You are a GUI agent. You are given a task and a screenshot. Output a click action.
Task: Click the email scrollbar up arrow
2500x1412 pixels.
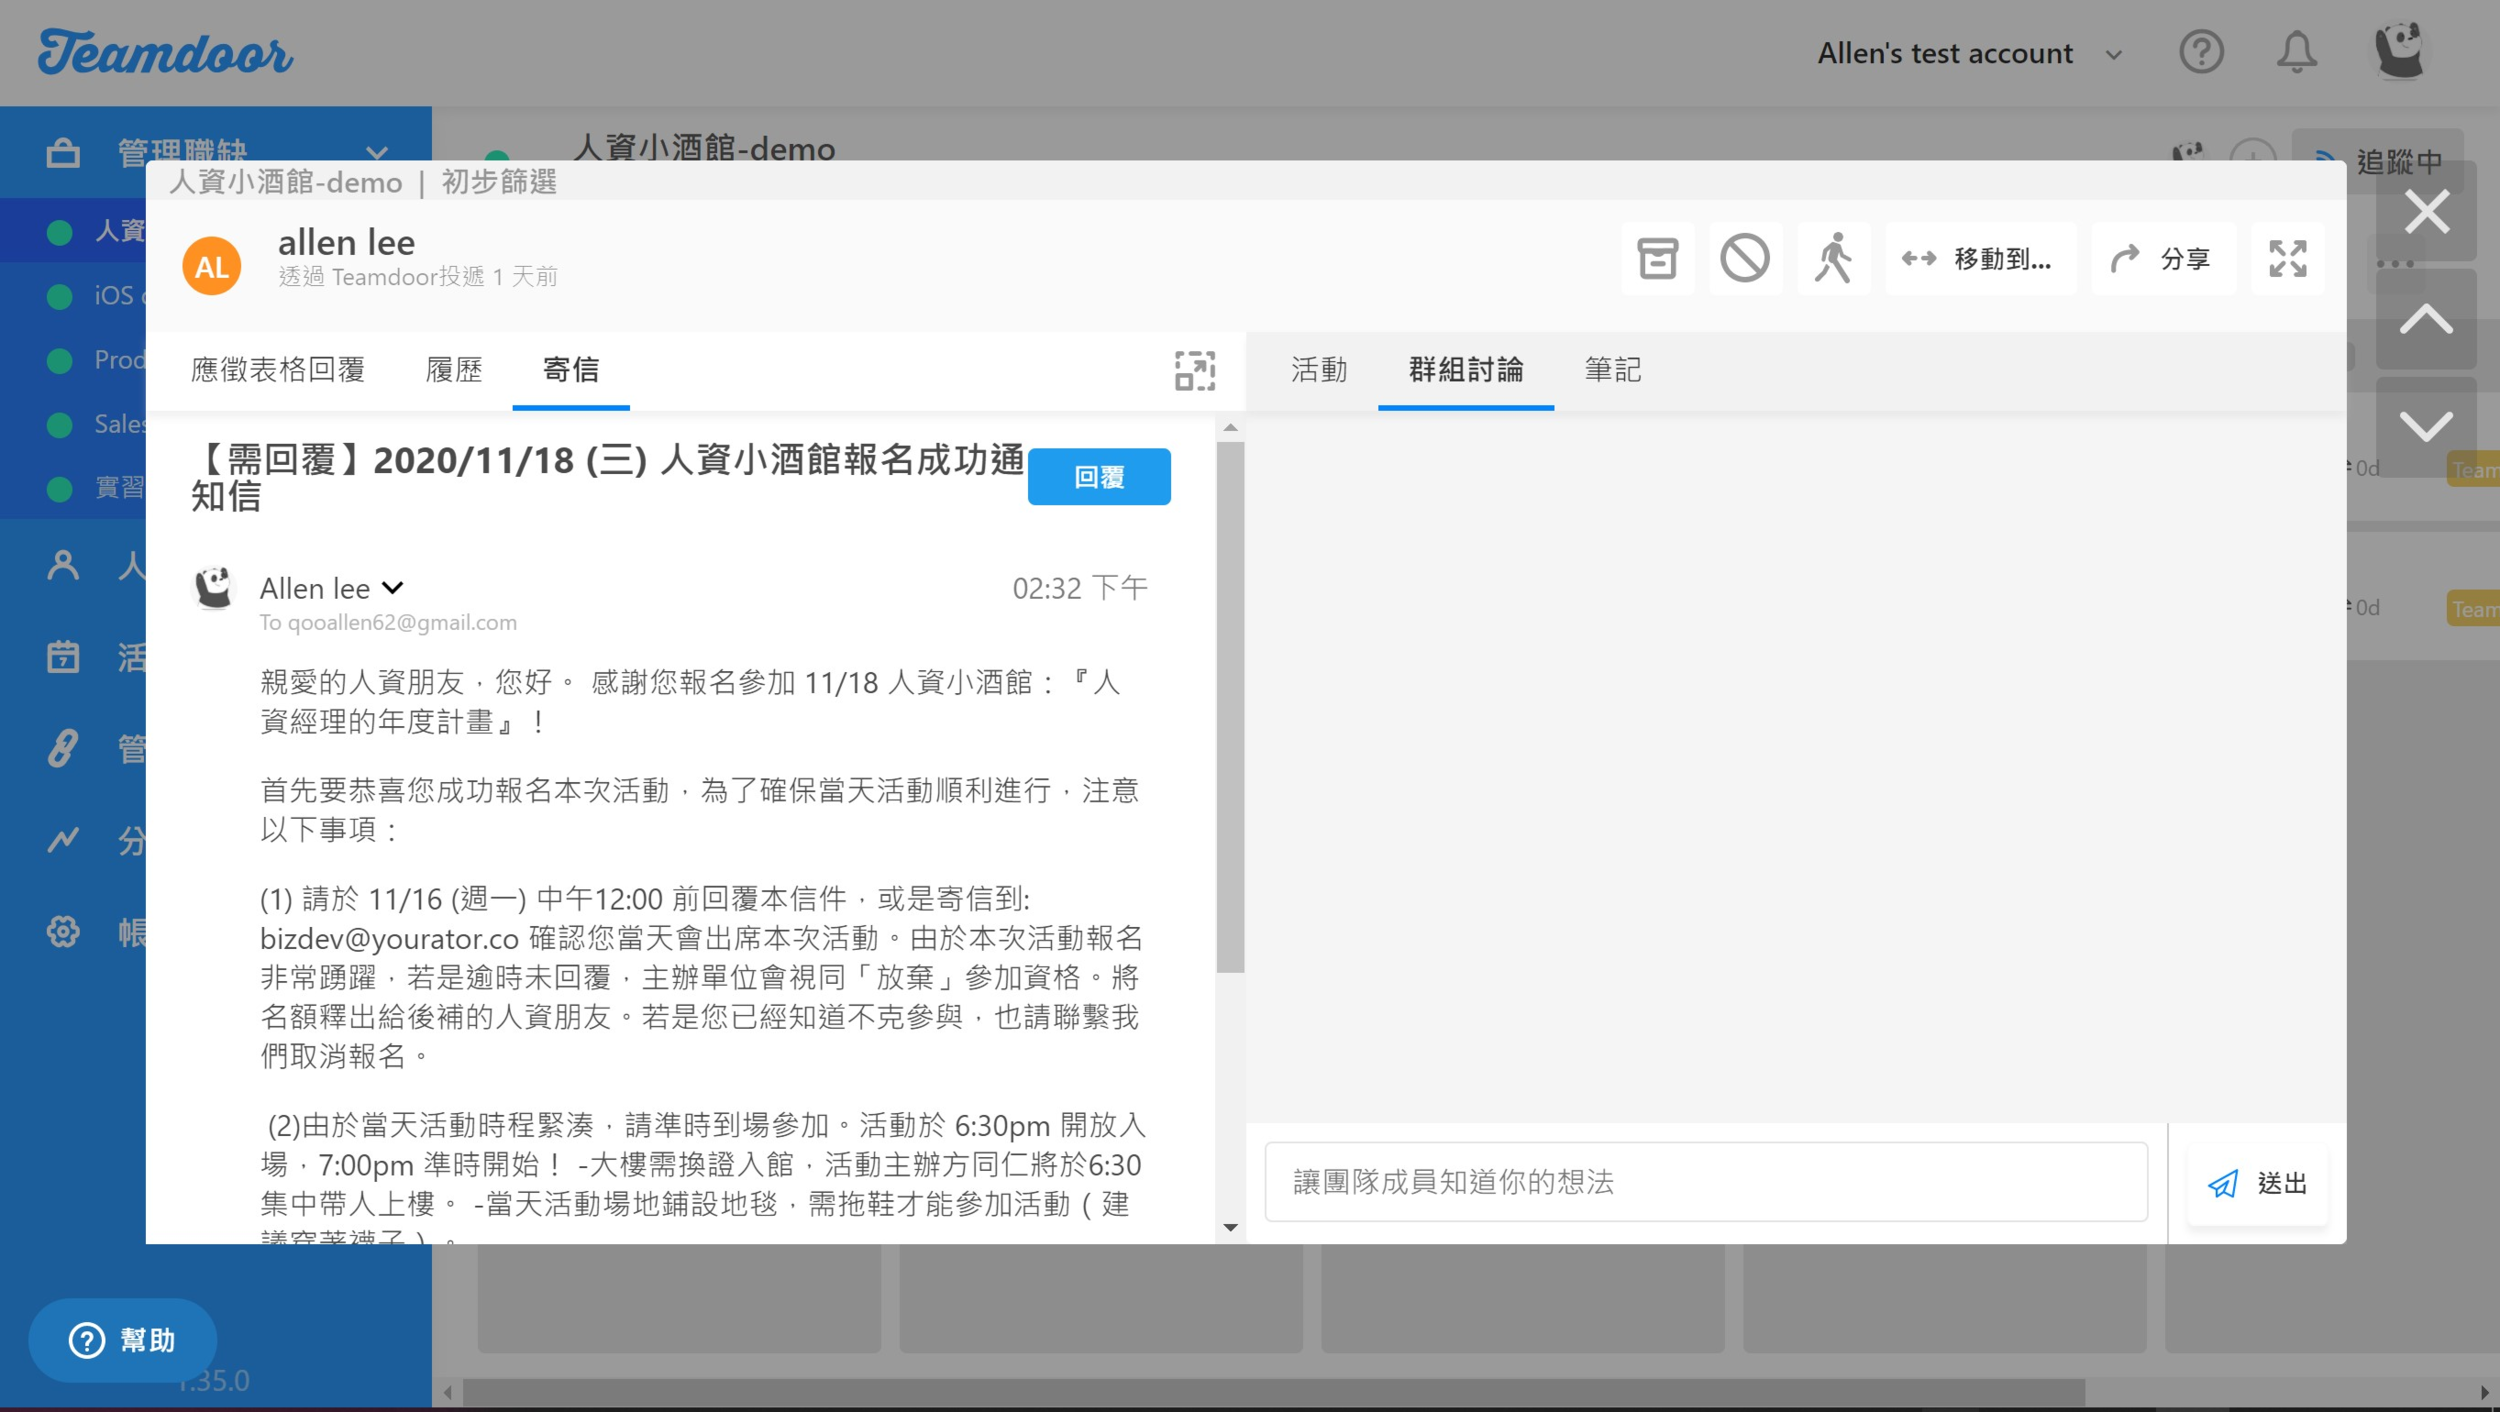(1230, 427)
